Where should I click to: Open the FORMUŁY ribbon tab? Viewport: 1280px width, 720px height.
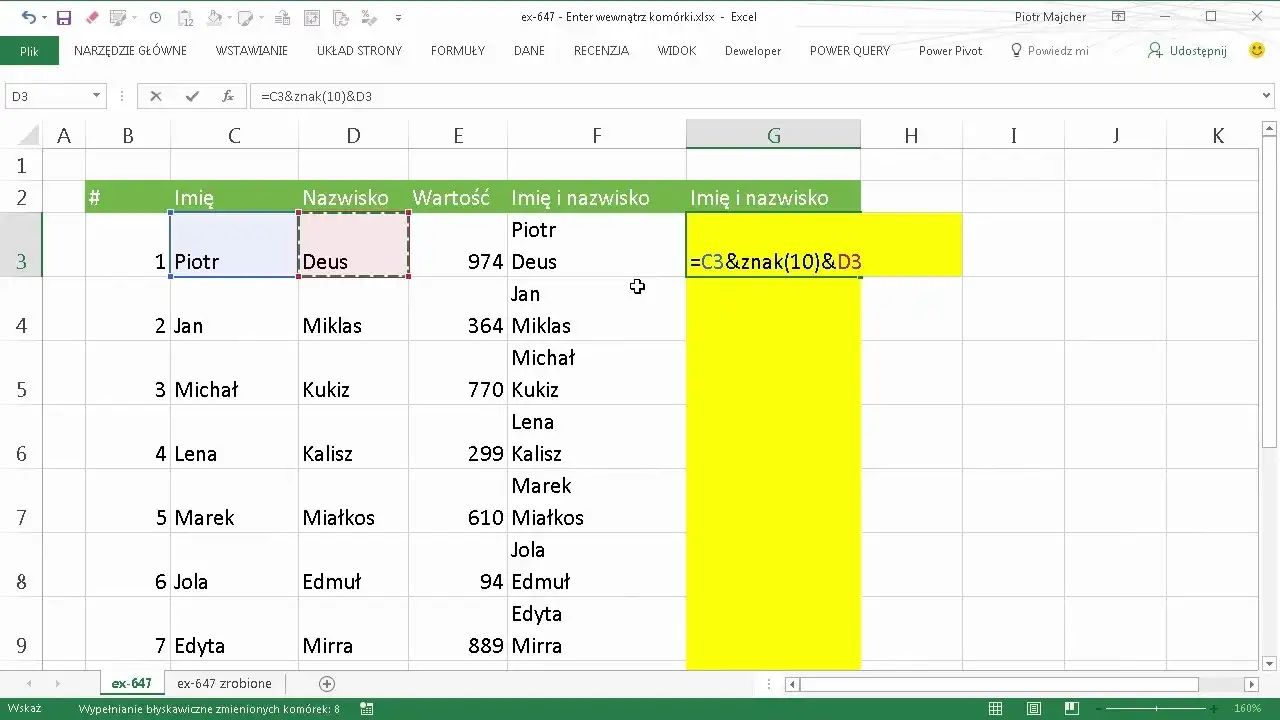457,51
